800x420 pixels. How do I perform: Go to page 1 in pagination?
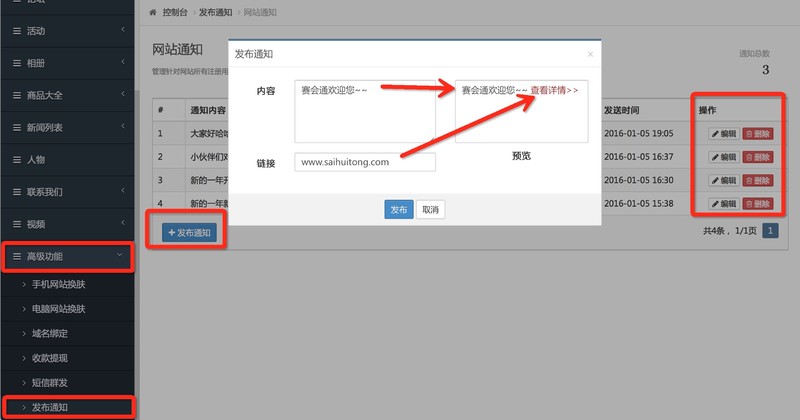[770, 231]
